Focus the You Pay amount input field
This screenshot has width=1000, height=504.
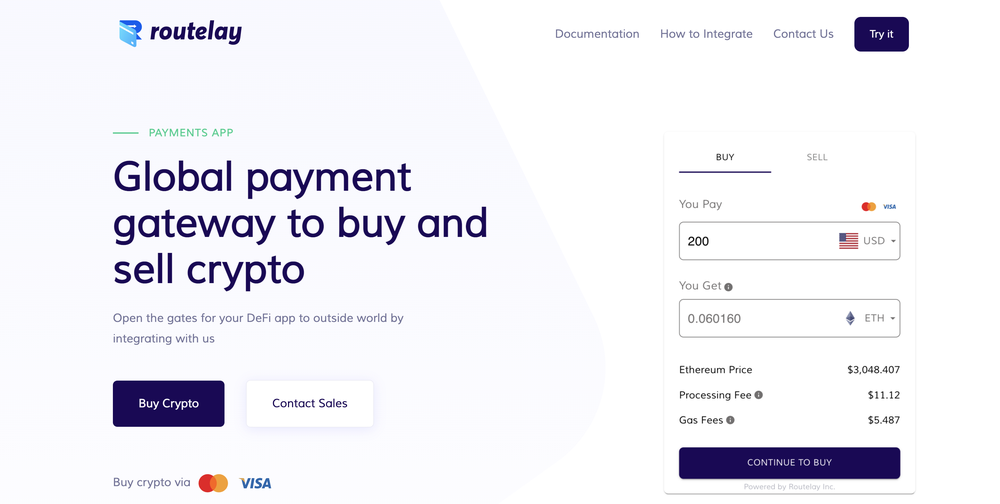point(755,241)
